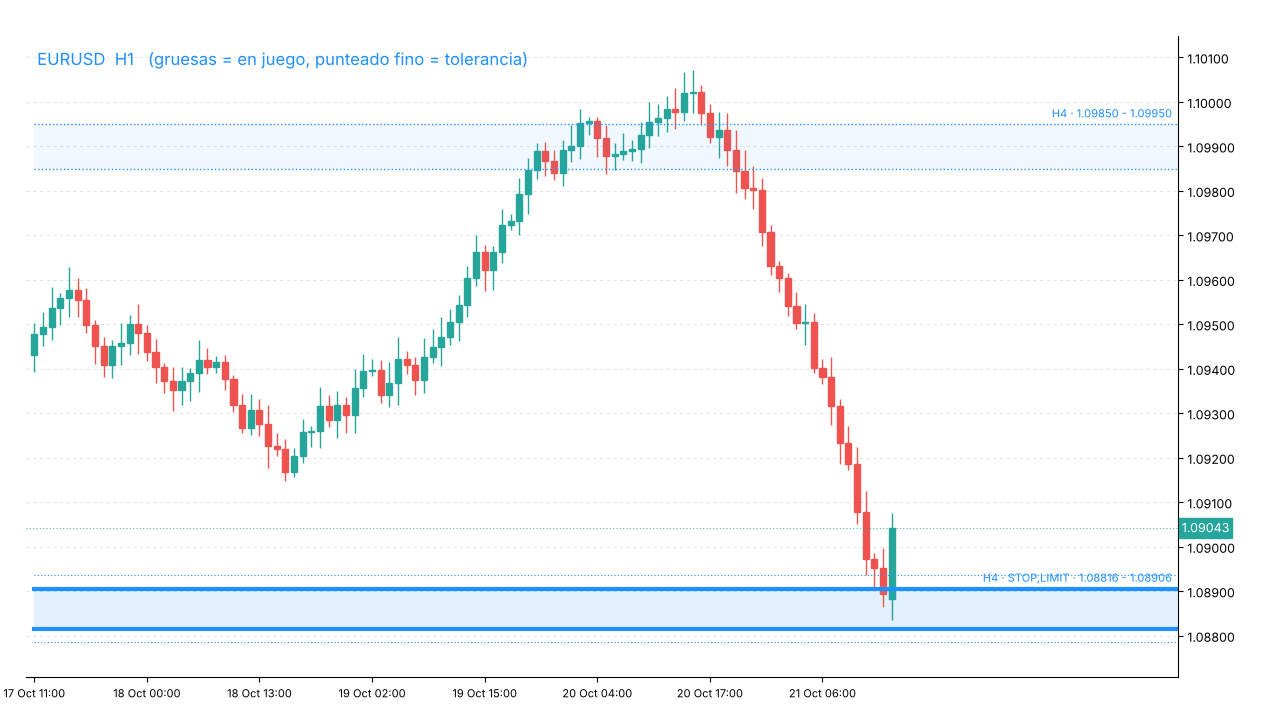Pick the 19 Oct 02:00 time label
The height and width of the screenshot is (720, 1280).
pos(372,693)
